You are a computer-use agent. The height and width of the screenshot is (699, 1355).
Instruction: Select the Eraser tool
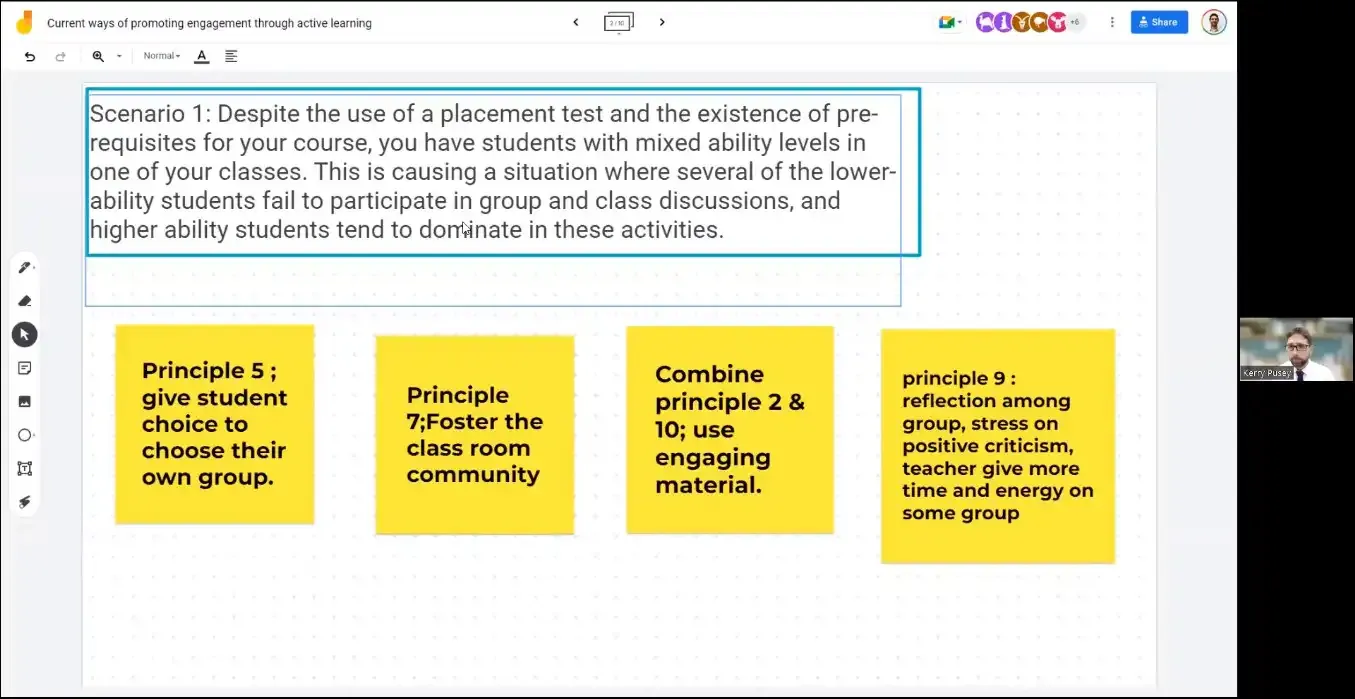25,301
